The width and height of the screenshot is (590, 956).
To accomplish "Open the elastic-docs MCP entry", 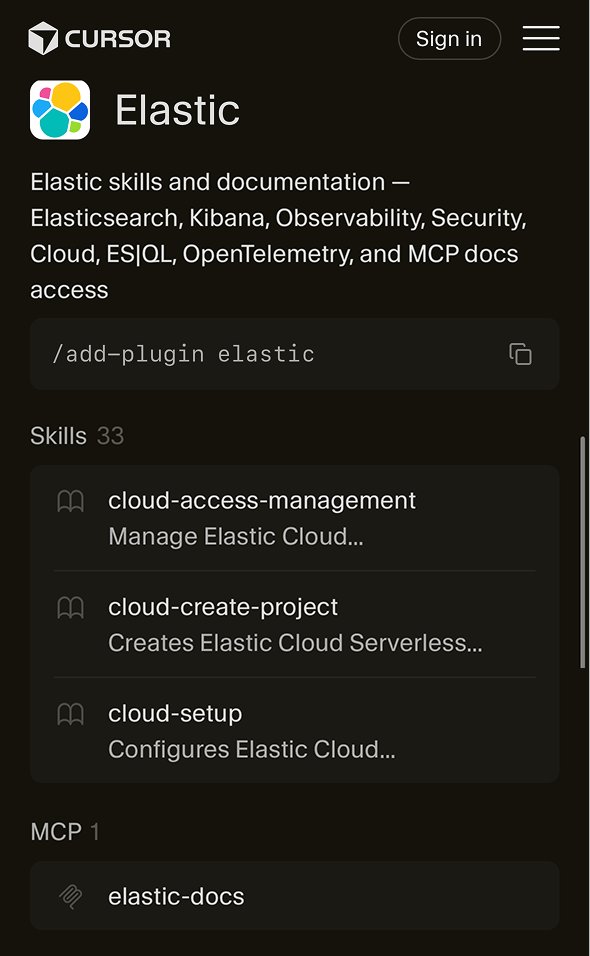I will 294,896.
